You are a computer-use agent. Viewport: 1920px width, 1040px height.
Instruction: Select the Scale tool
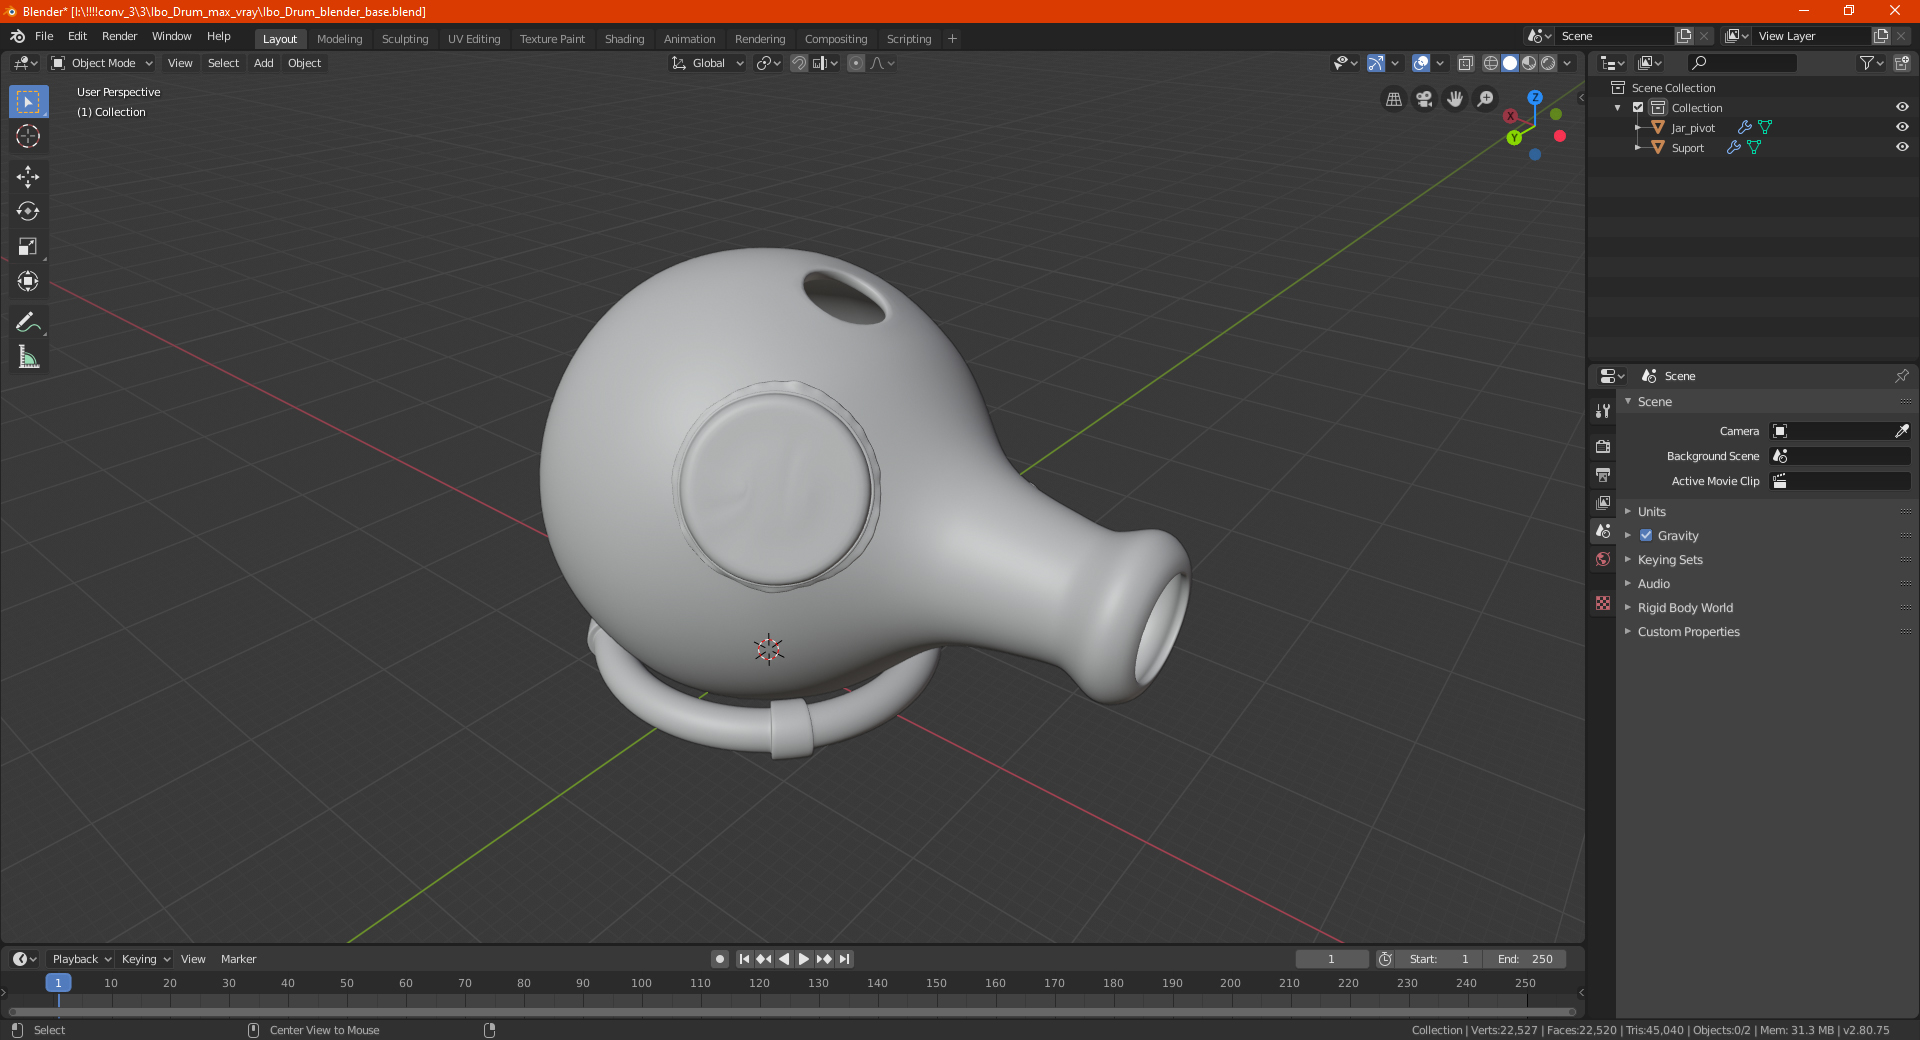[x=28, y=247]
